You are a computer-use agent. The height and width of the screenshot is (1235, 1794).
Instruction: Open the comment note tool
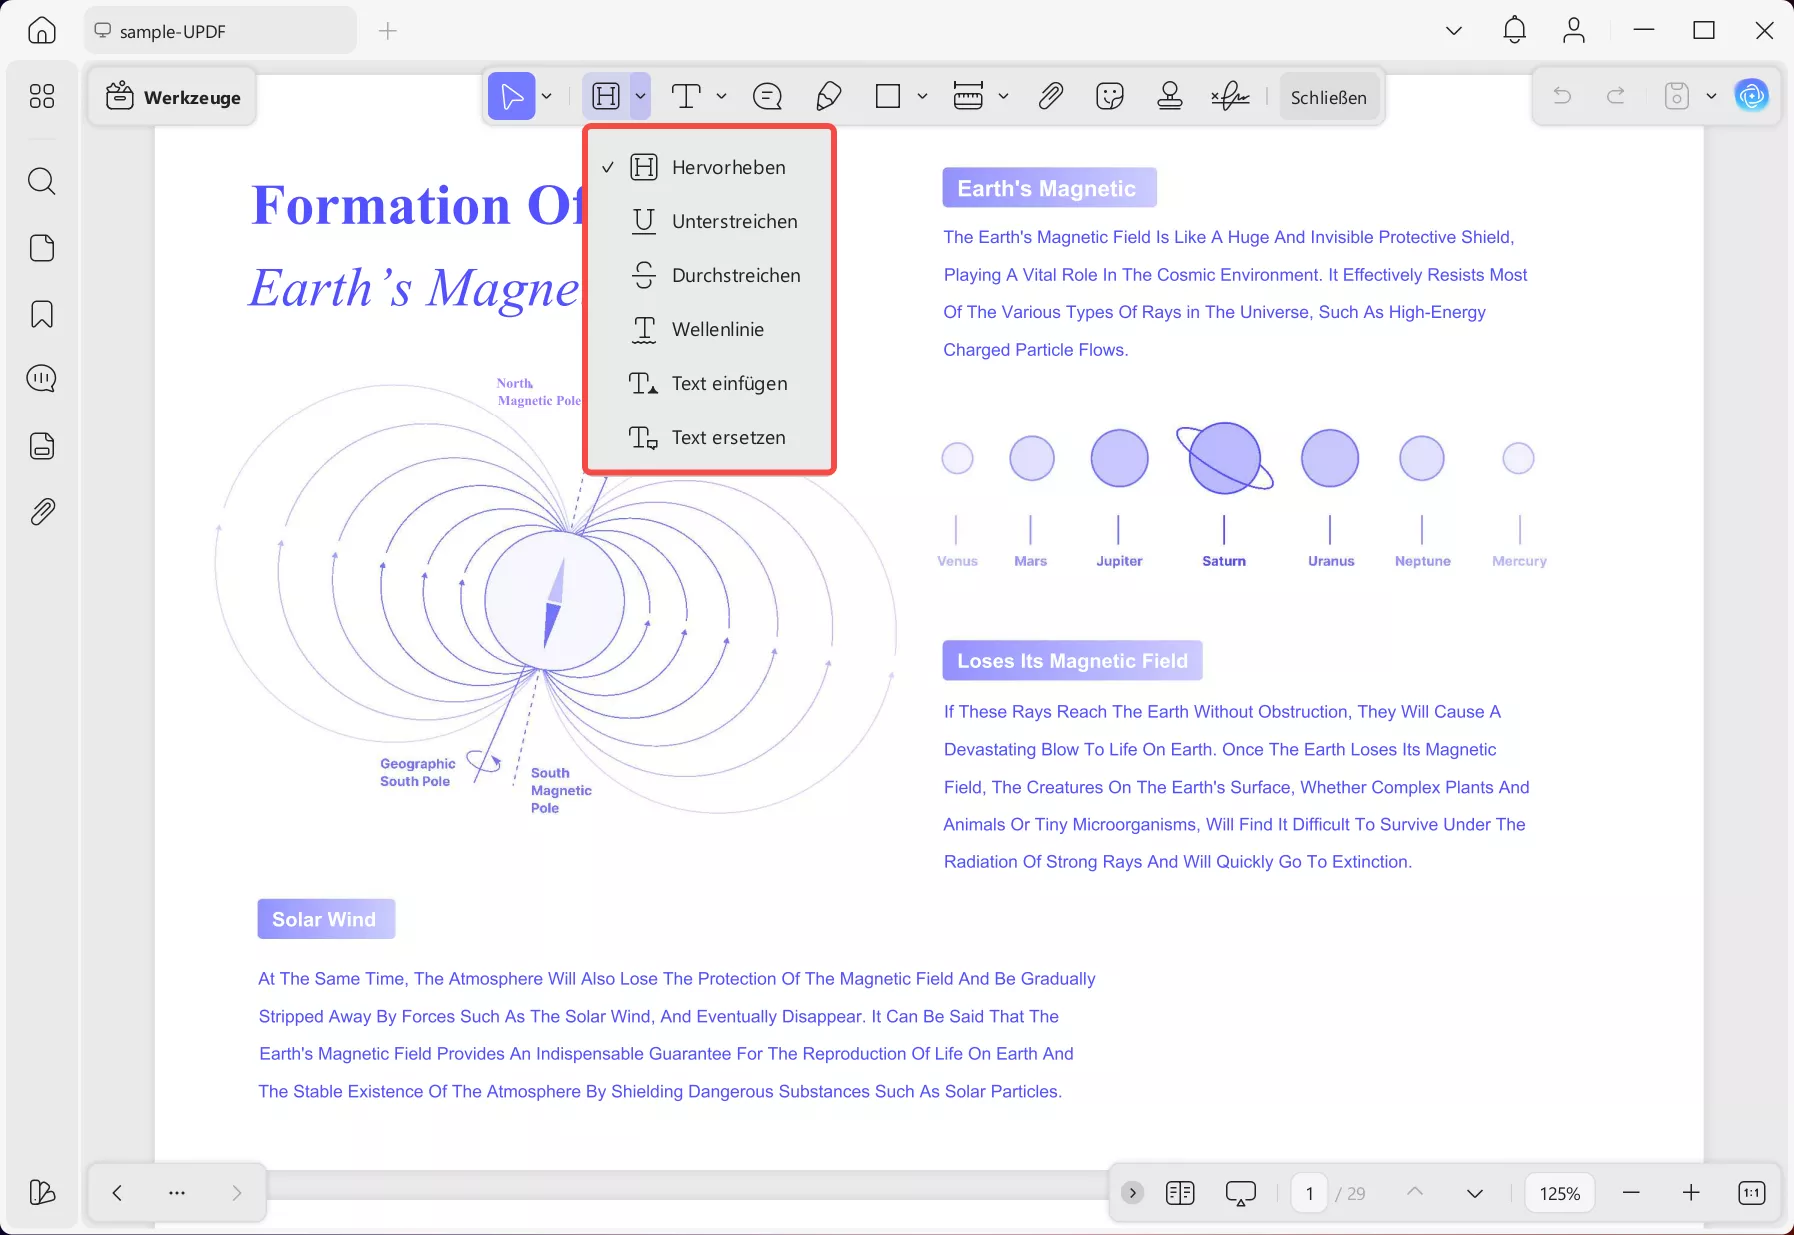(x=767, y=96)
